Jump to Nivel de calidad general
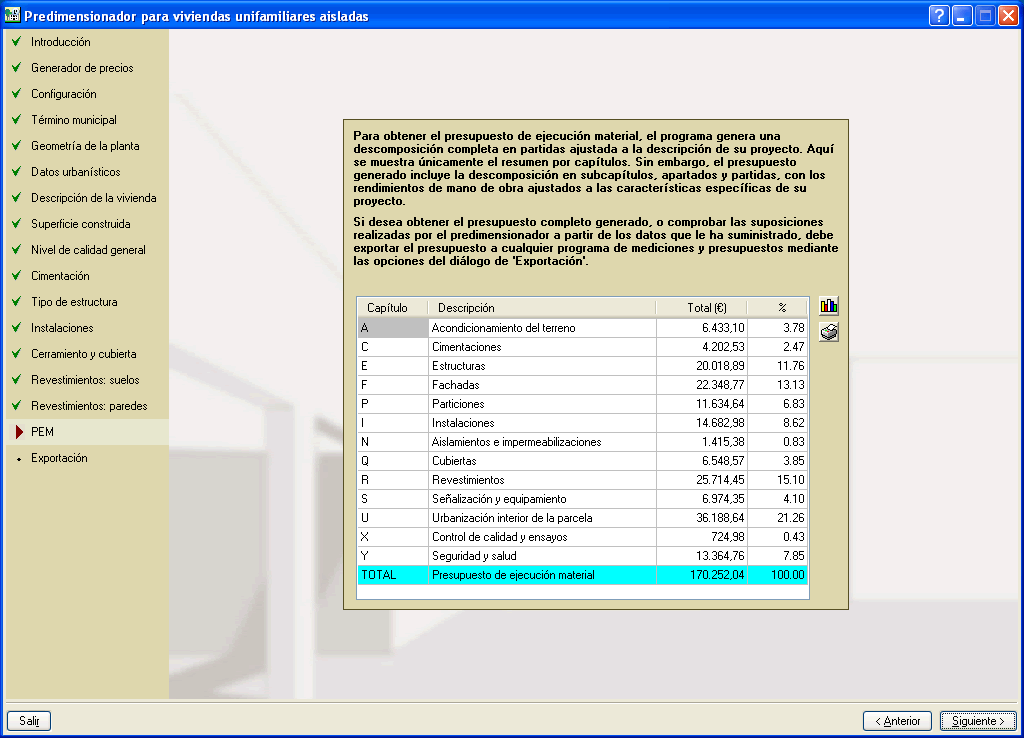The width and height of the screenshot is (1024, 738). click(x=88, y=250)
